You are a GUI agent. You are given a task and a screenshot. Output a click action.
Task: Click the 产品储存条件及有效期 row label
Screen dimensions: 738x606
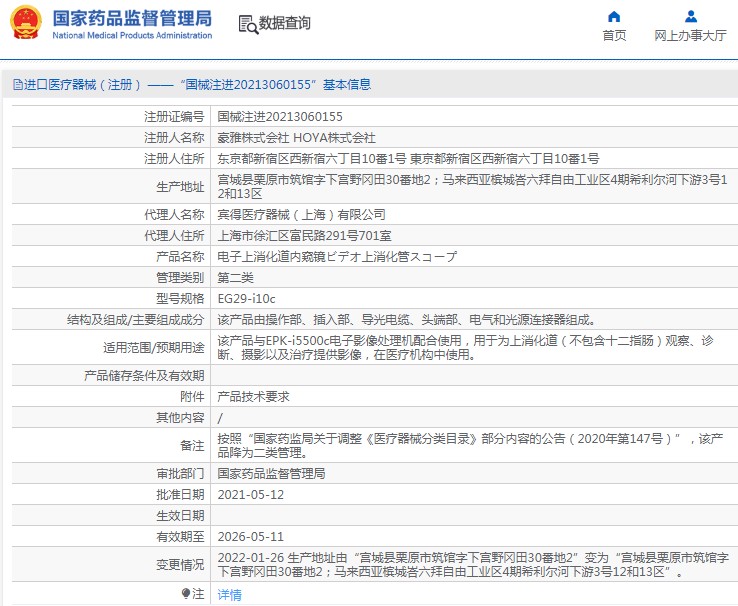pos(144,376)
